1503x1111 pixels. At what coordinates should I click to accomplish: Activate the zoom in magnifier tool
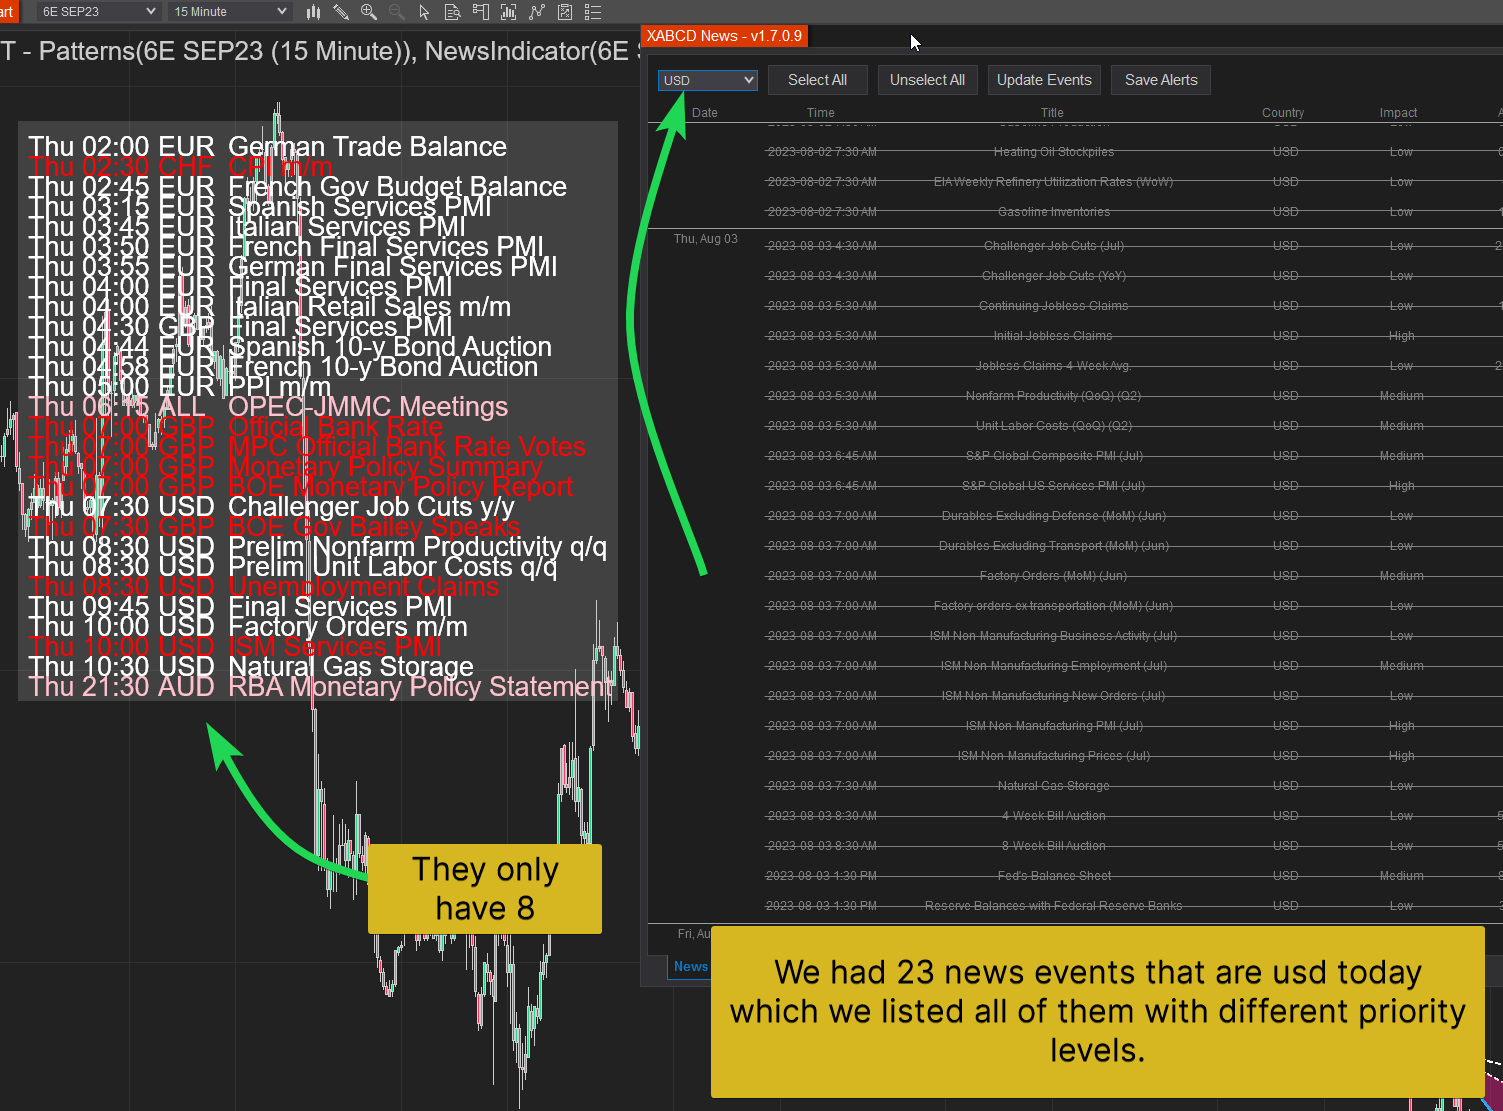(368, 12)
